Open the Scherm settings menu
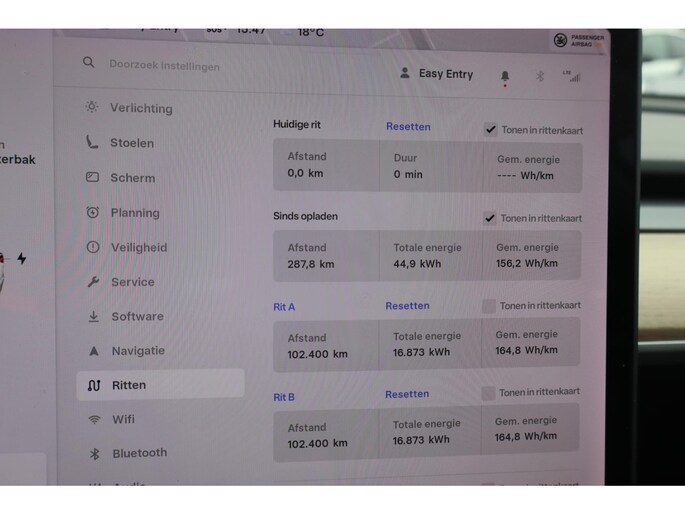Image resolution: width=685 pixels, height=514 pixels. click(x=132, y=178)
